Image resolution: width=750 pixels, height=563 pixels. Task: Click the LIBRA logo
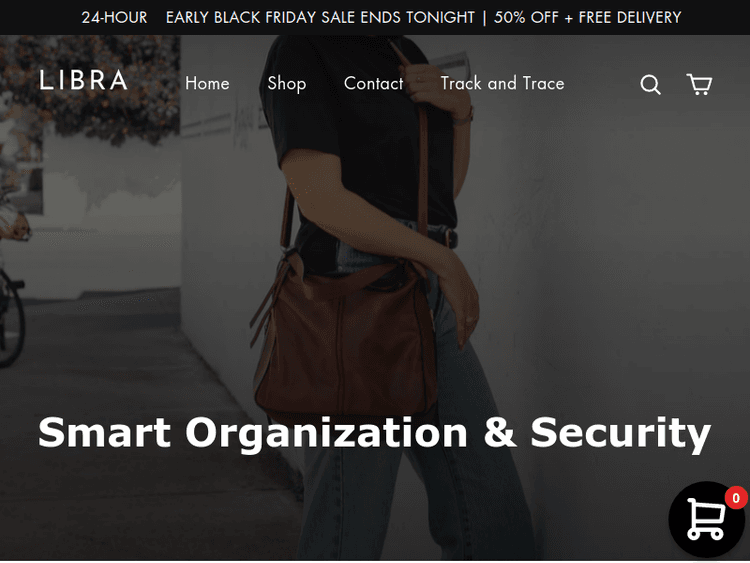83,80
